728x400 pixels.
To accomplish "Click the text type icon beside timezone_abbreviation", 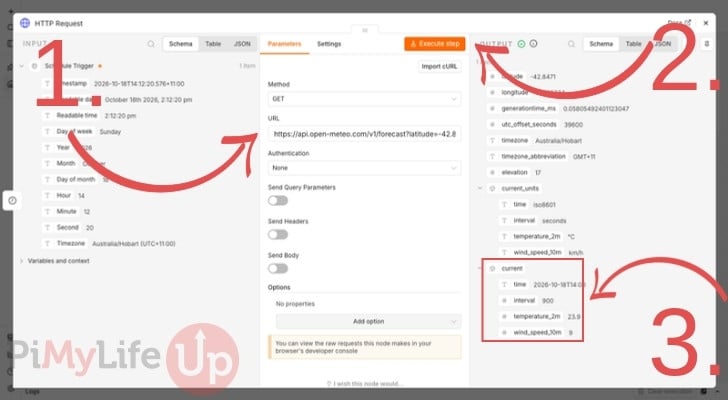I will pos(492,156).
